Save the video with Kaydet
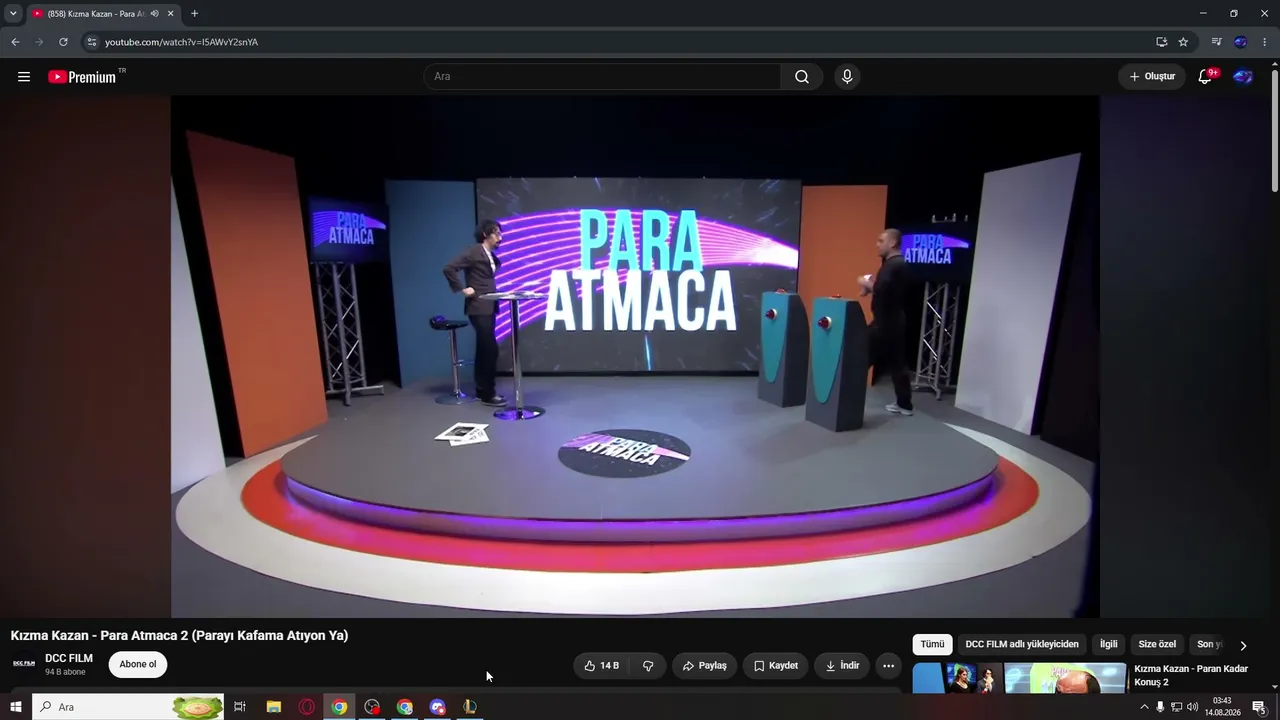 (776, 666)
